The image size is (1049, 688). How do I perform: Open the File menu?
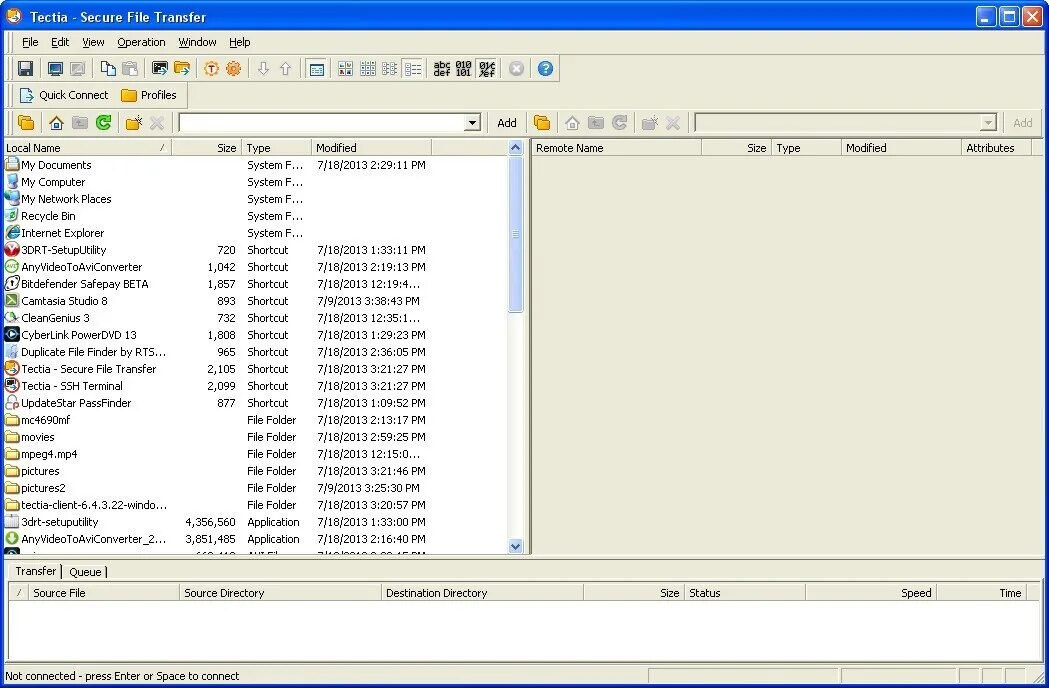pyautogui.click(x=30, y=42)
